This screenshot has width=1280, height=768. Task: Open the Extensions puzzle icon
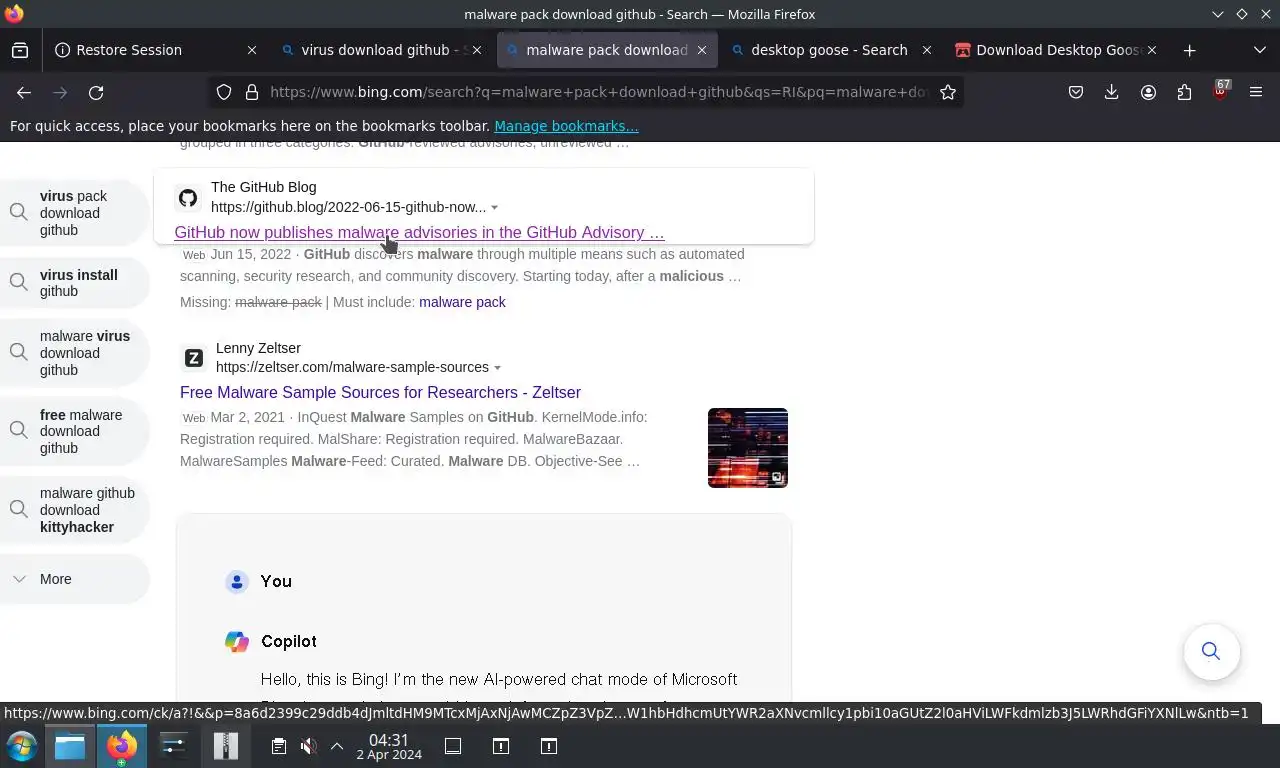click(1184, 92)
